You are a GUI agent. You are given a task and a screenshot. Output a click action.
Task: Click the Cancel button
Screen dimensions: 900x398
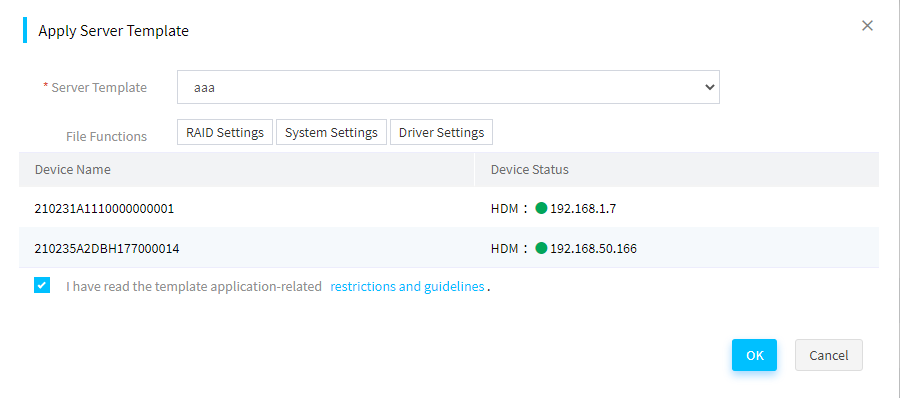(x=829, y=355)
